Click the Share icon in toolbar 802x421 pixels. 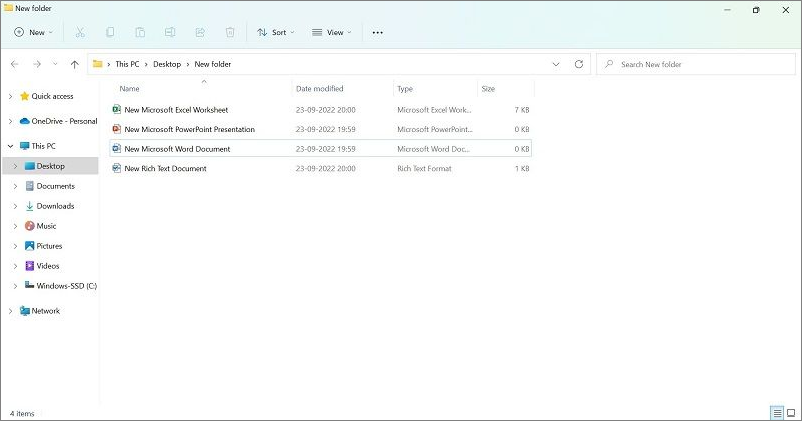200,32
